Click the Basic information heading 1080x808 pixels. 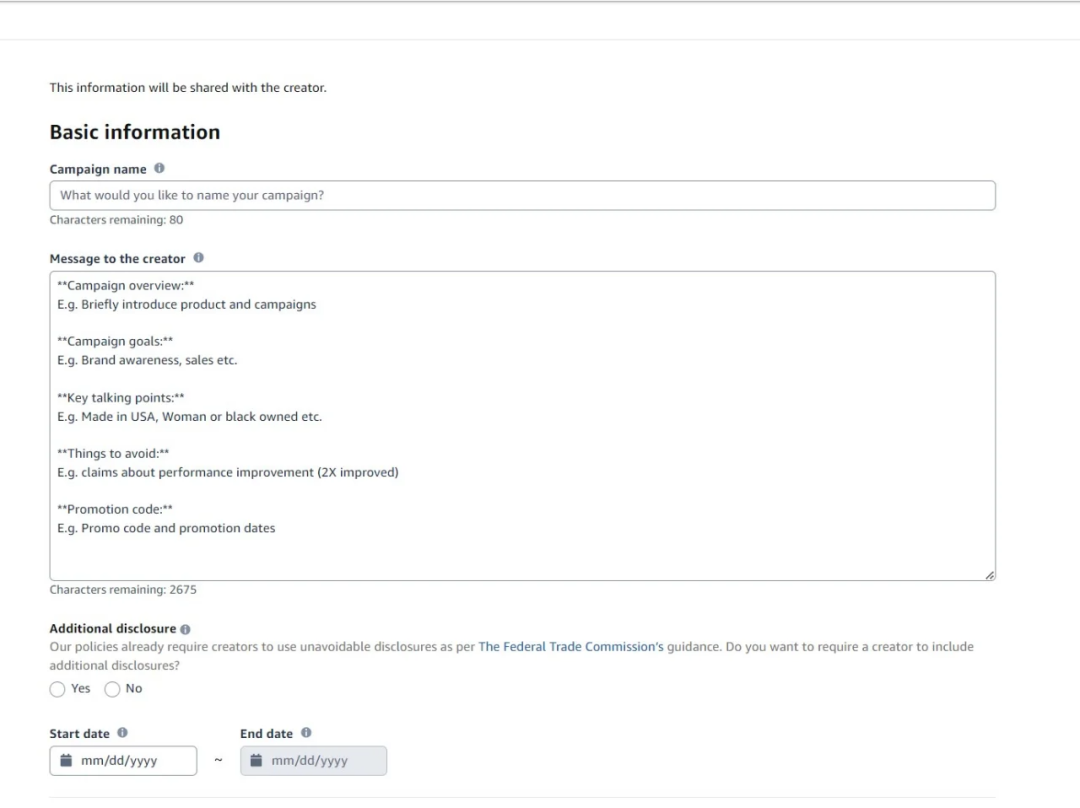[135, 132]
